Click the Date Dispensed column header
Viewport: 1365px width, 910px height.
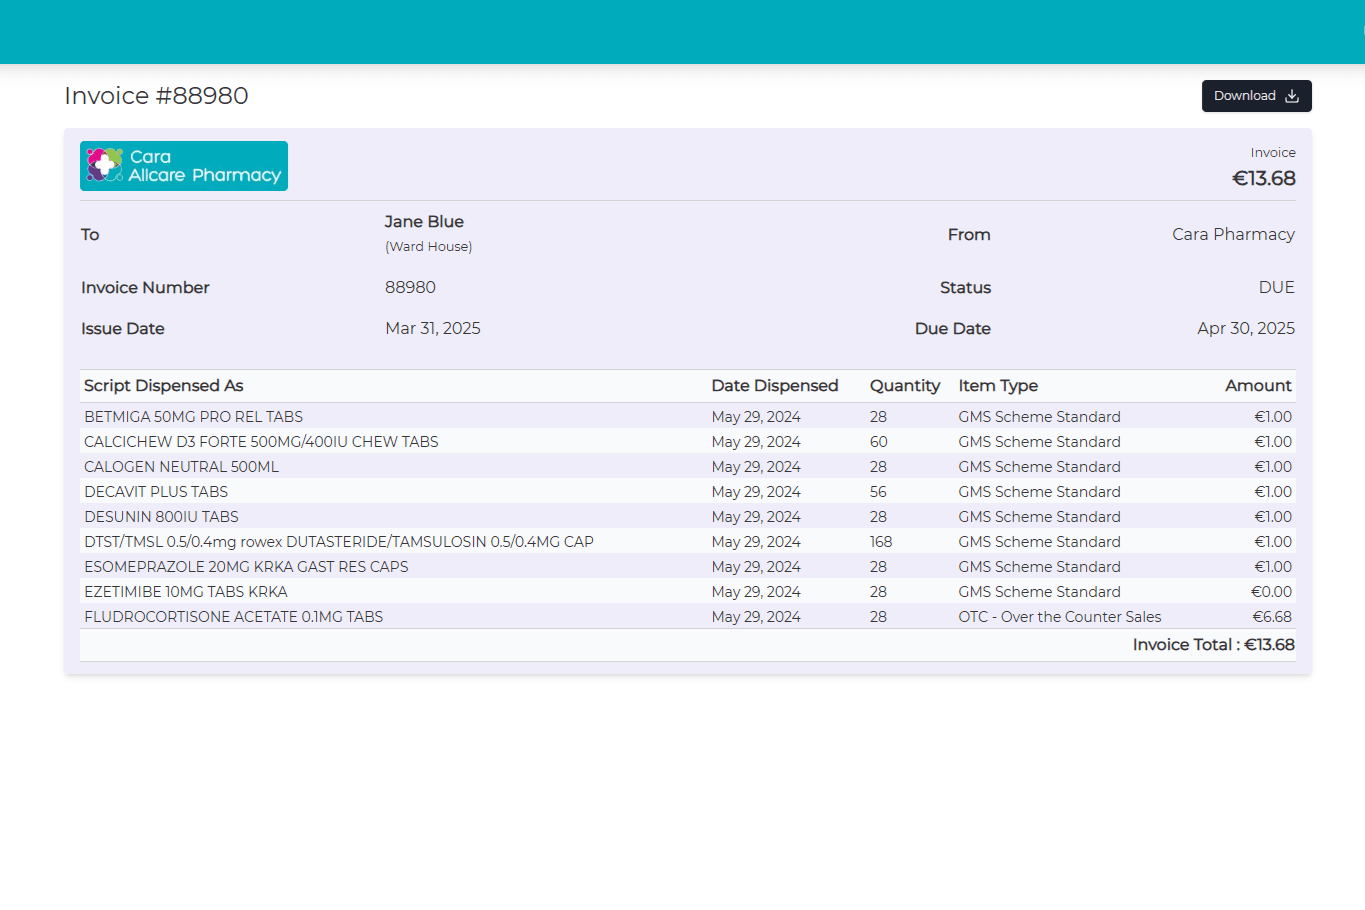(x=775, y=385)
